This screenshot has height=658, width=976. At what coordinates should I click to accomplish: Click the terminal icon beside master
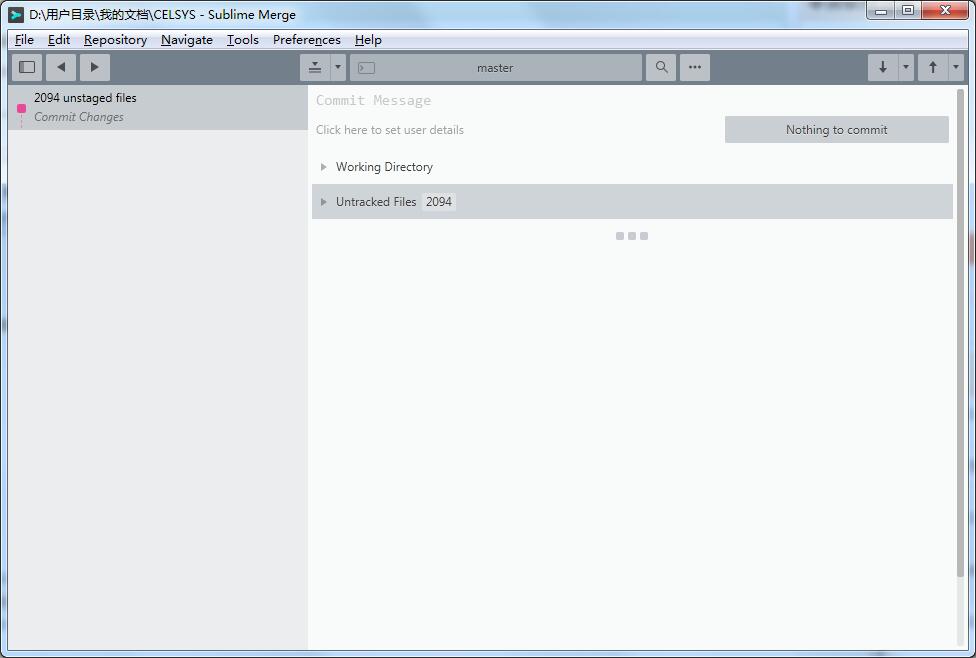pos(367,68)
